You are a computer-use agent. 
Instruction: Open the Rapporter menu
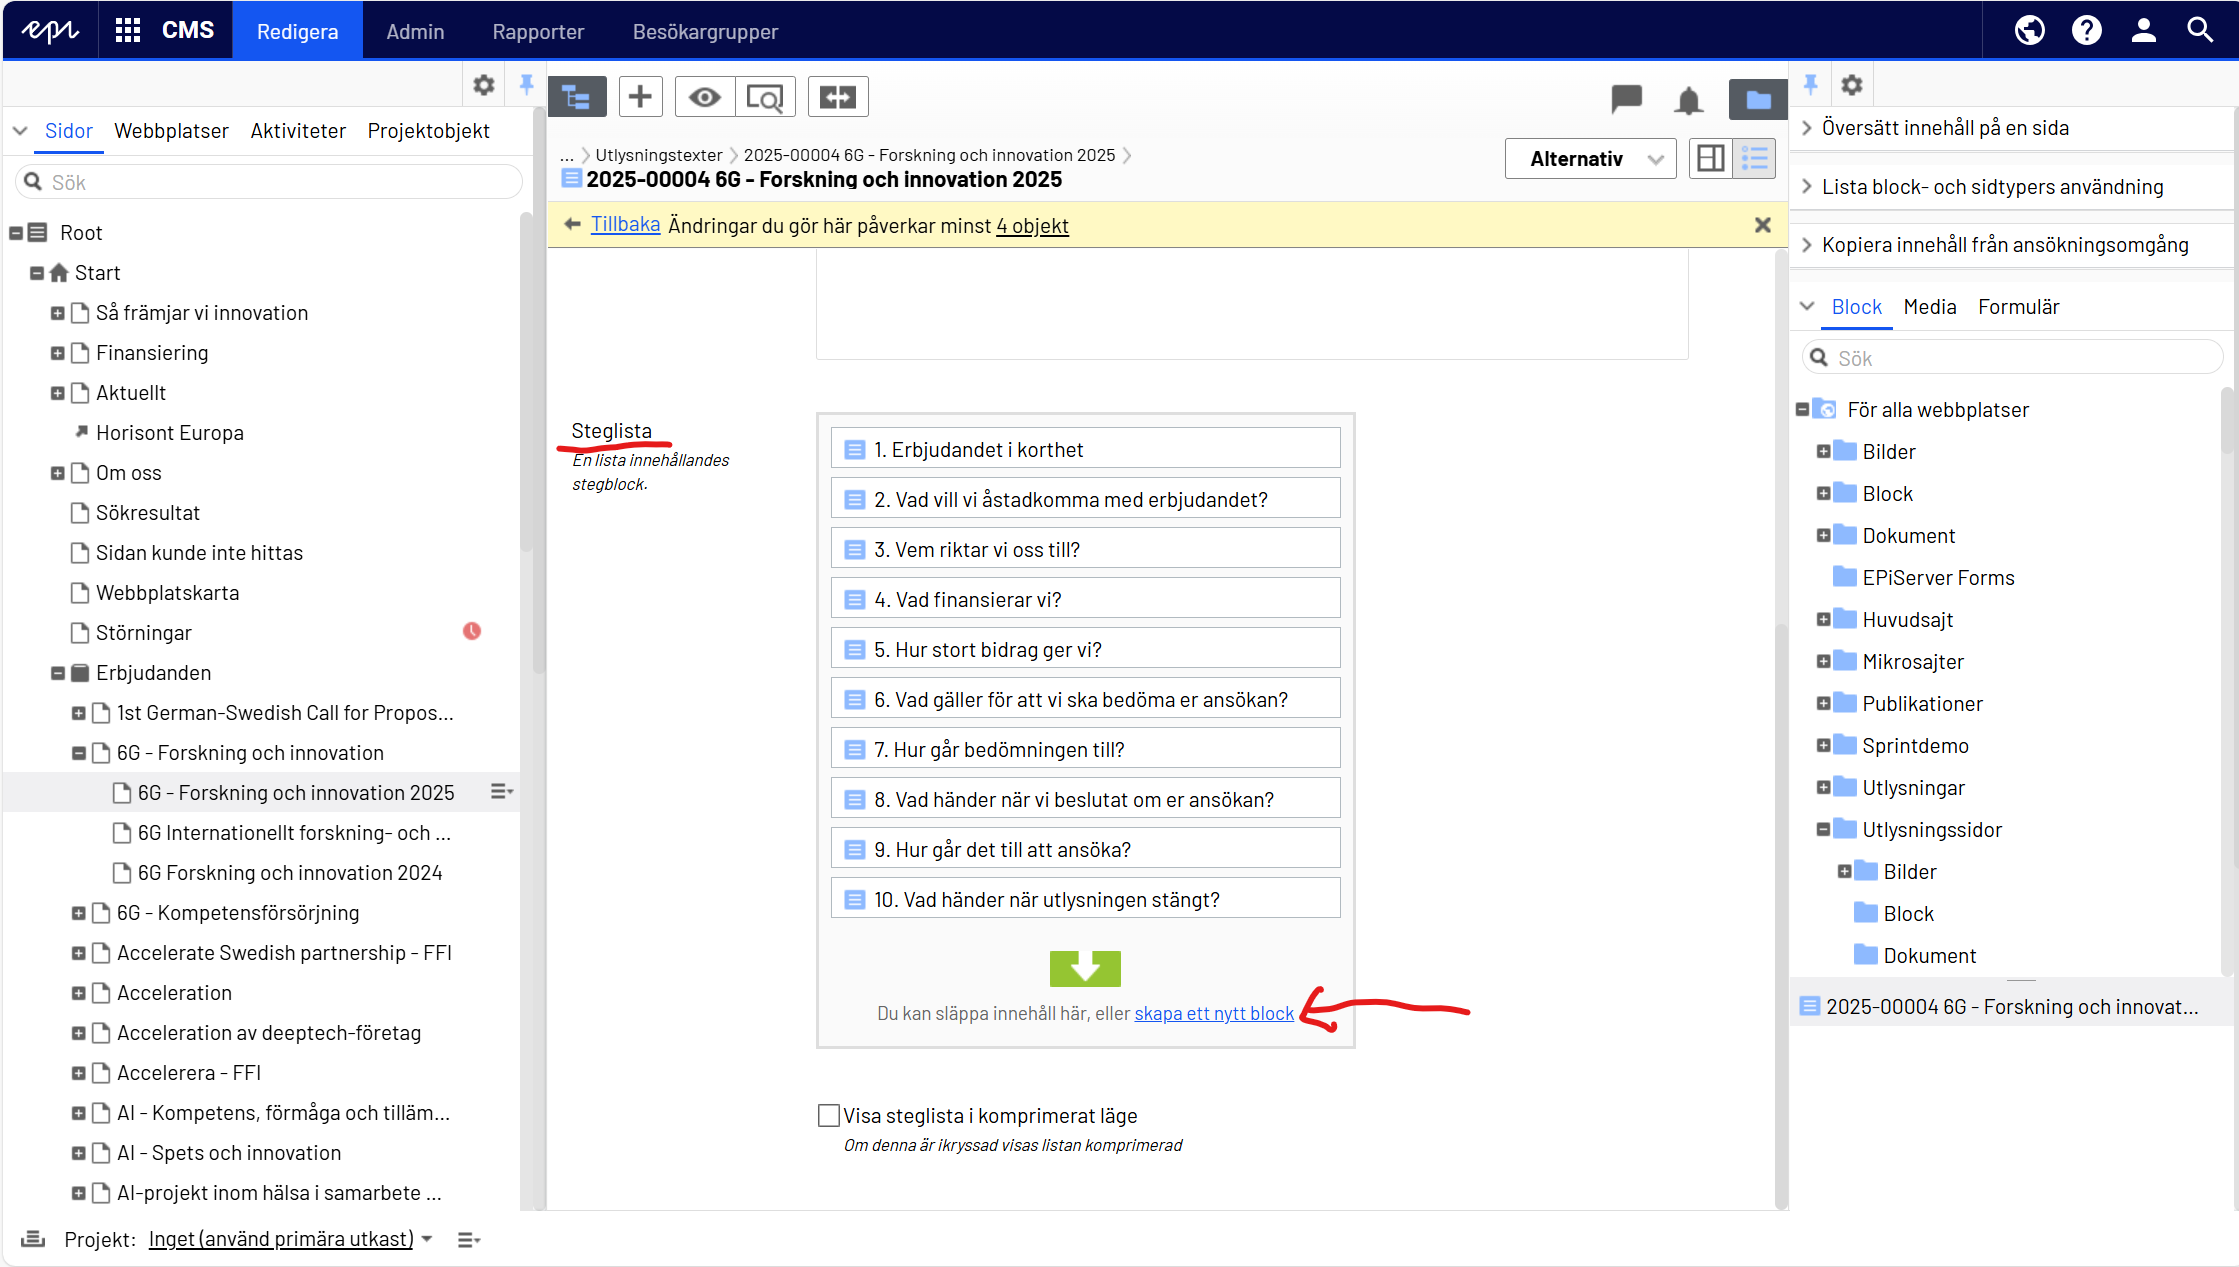tap(538, 31)
